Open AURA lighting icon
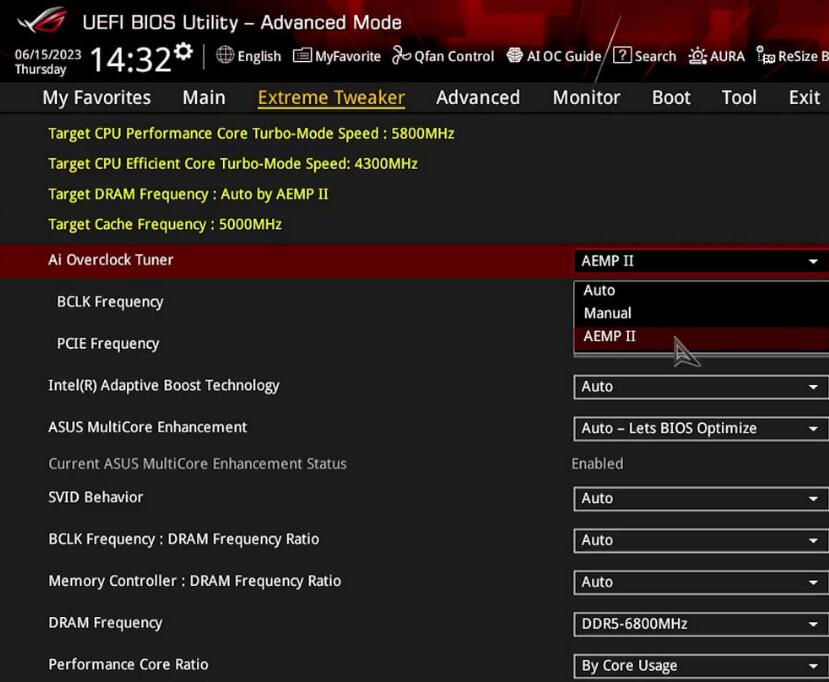This screenshot has height=682, width=829. [697, 56]
